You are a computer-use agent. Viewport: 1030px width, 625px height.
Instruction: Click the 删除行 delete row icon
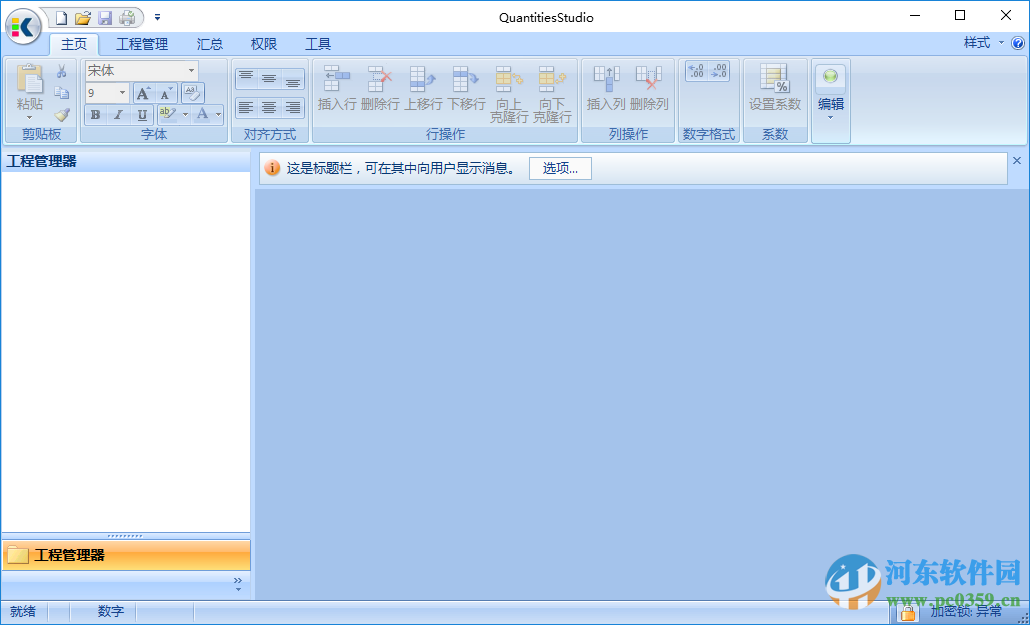[x=380, y=79]
